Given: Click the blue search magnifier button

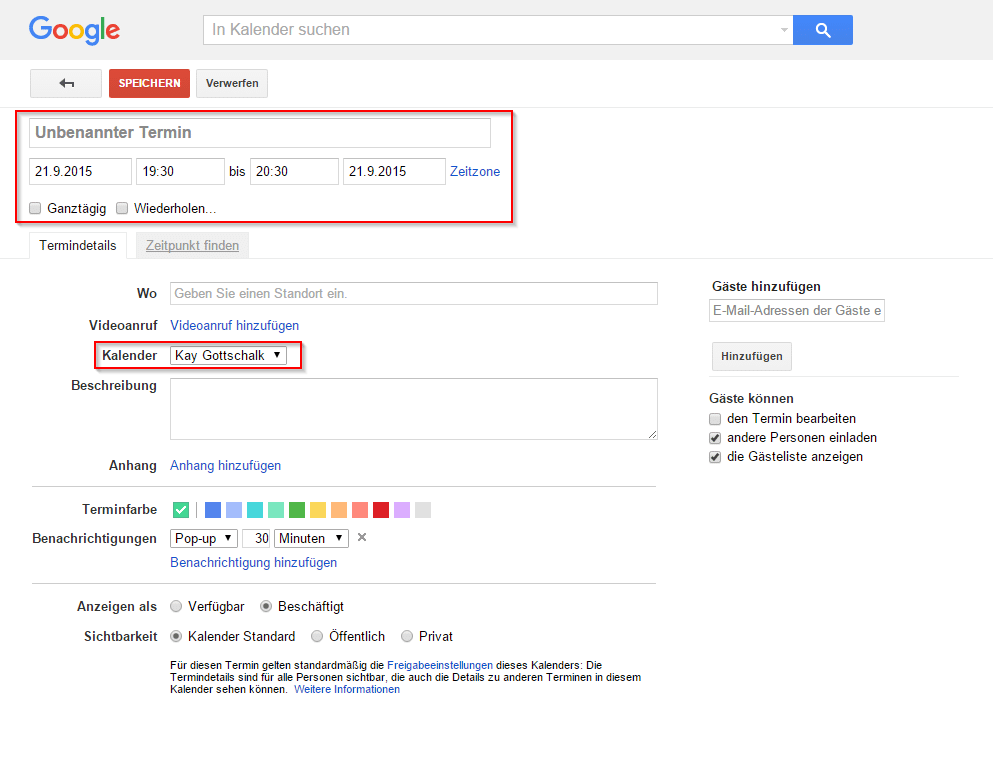Looking at the screenshot, I should pyautogui.click(x=823, y=30).
